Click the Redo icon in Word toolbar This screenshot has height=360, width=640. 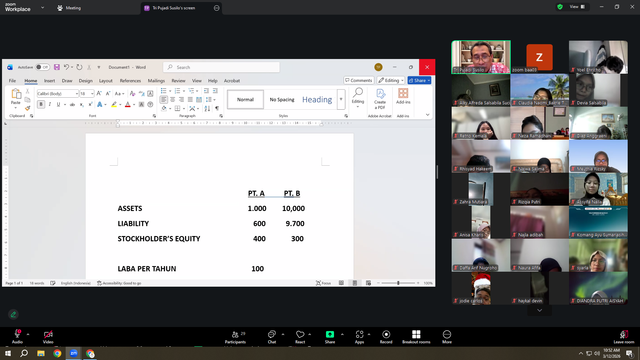tap(79, 67)
